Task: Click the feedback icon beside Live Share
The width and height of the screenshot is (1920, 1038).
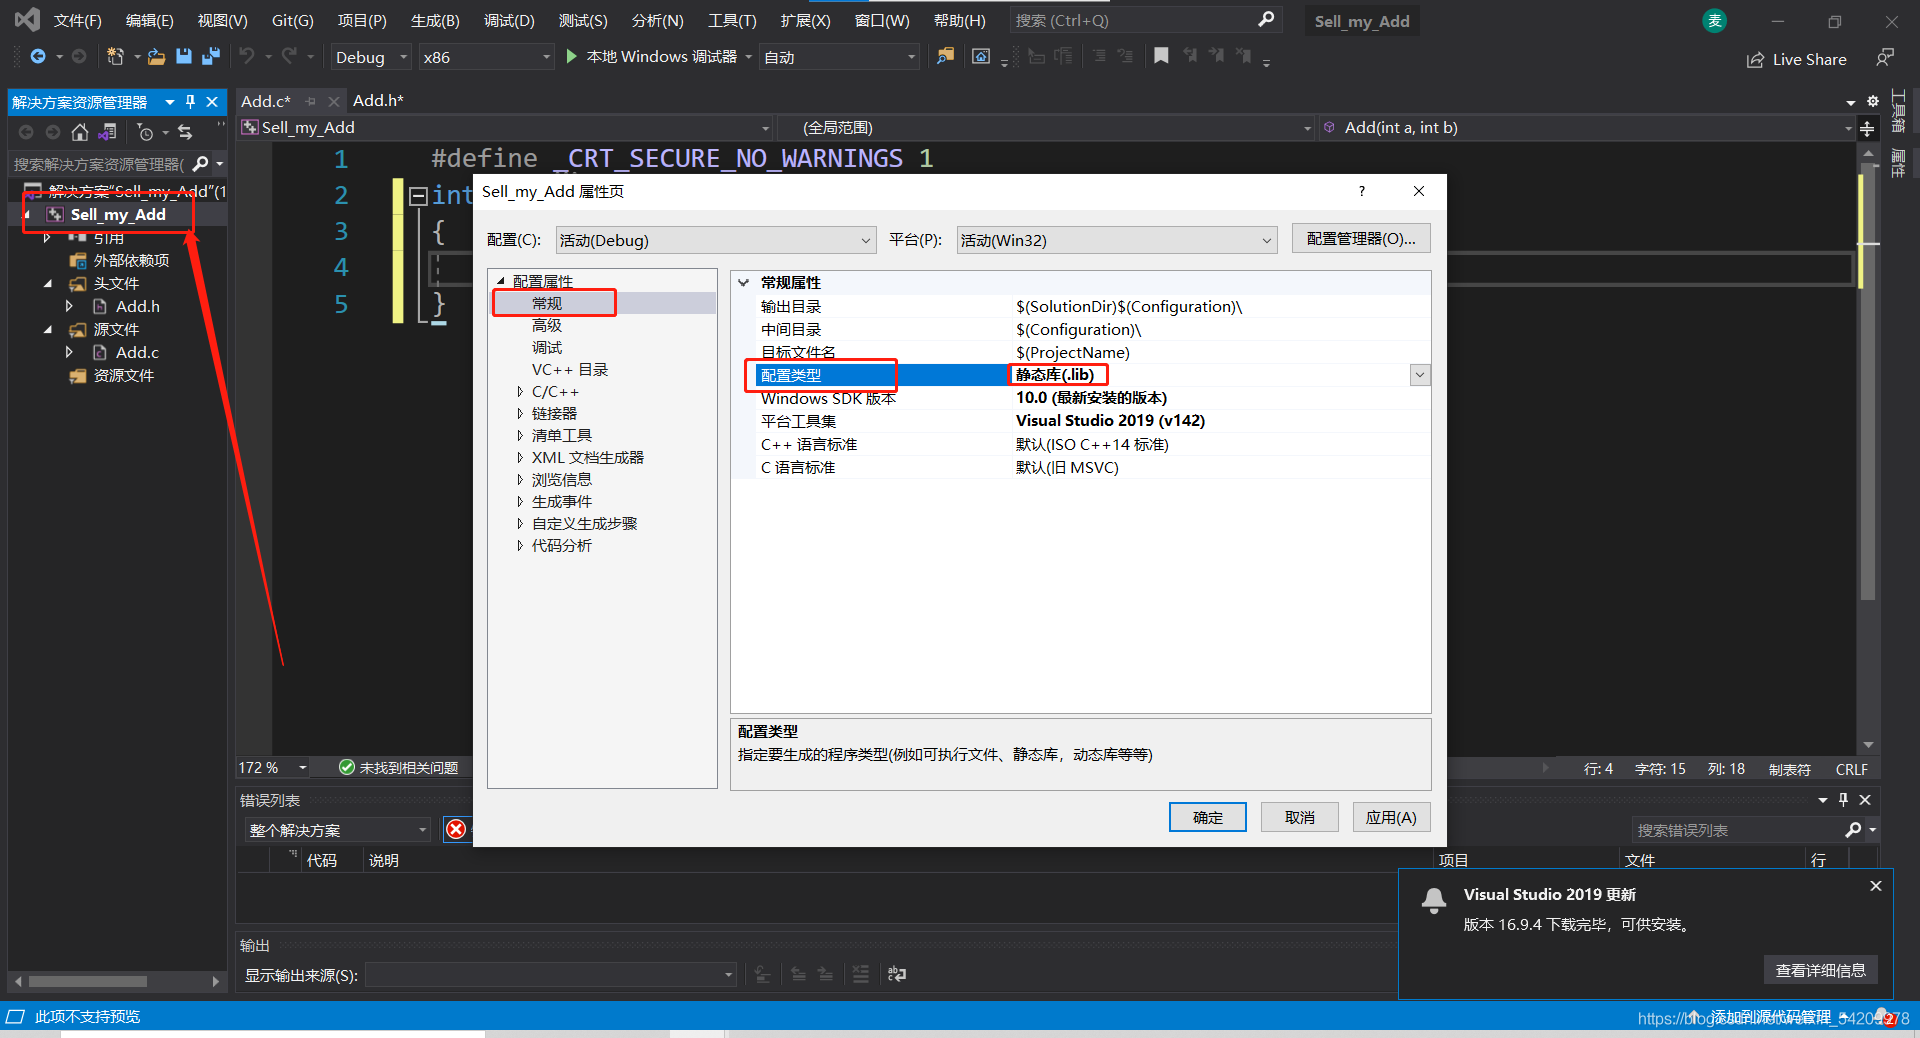Action: (x=1885, y=58)
